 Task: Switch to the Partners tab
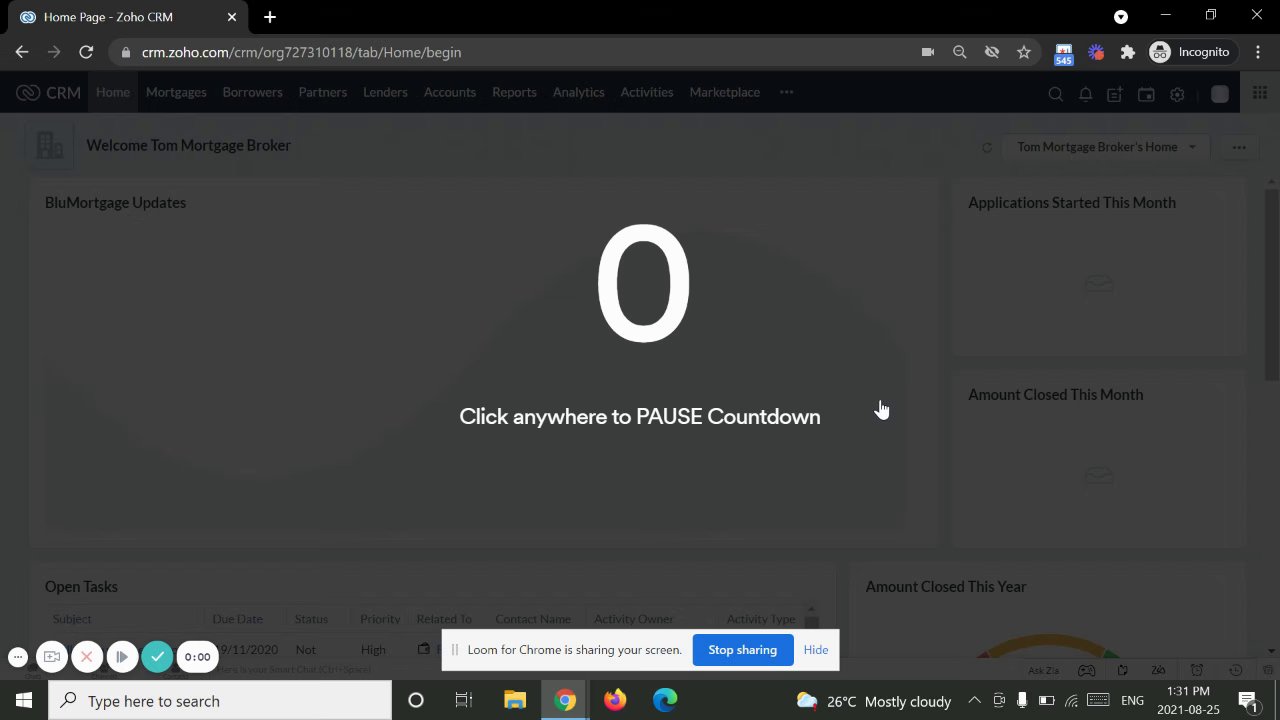pos(323,92)
